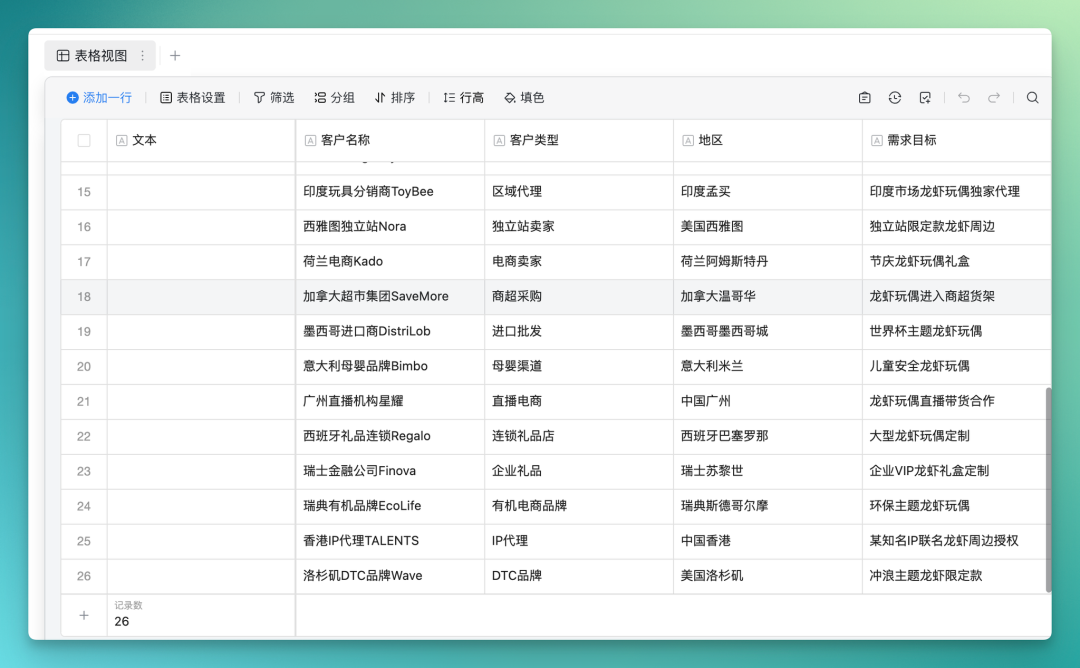Click cell 西班牙礼品连锁Regalo
The image size is (1080, 668).
[390, 437]
